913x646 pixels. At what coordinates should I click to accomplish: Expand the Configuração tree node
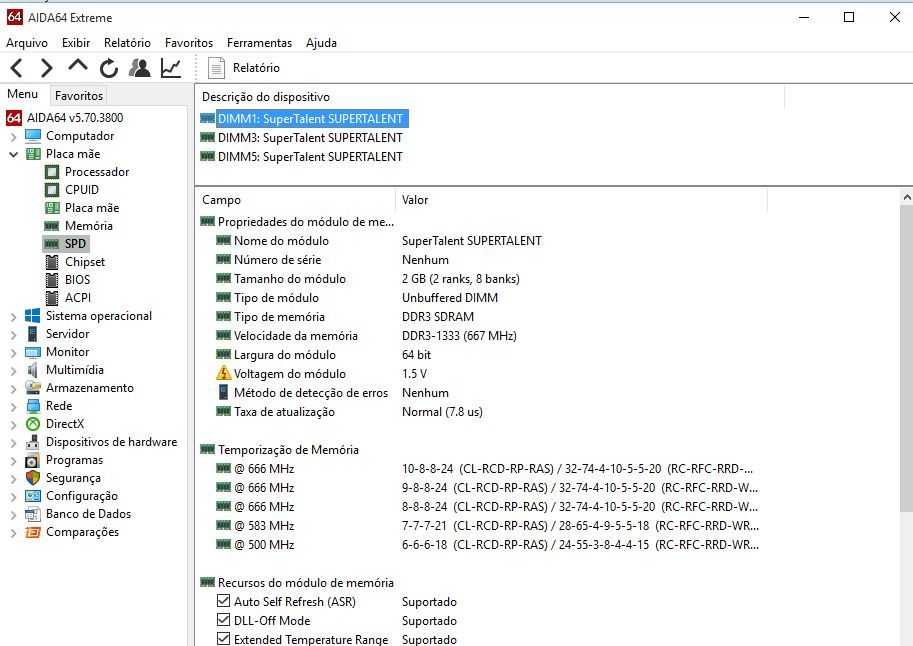(13, 498)
